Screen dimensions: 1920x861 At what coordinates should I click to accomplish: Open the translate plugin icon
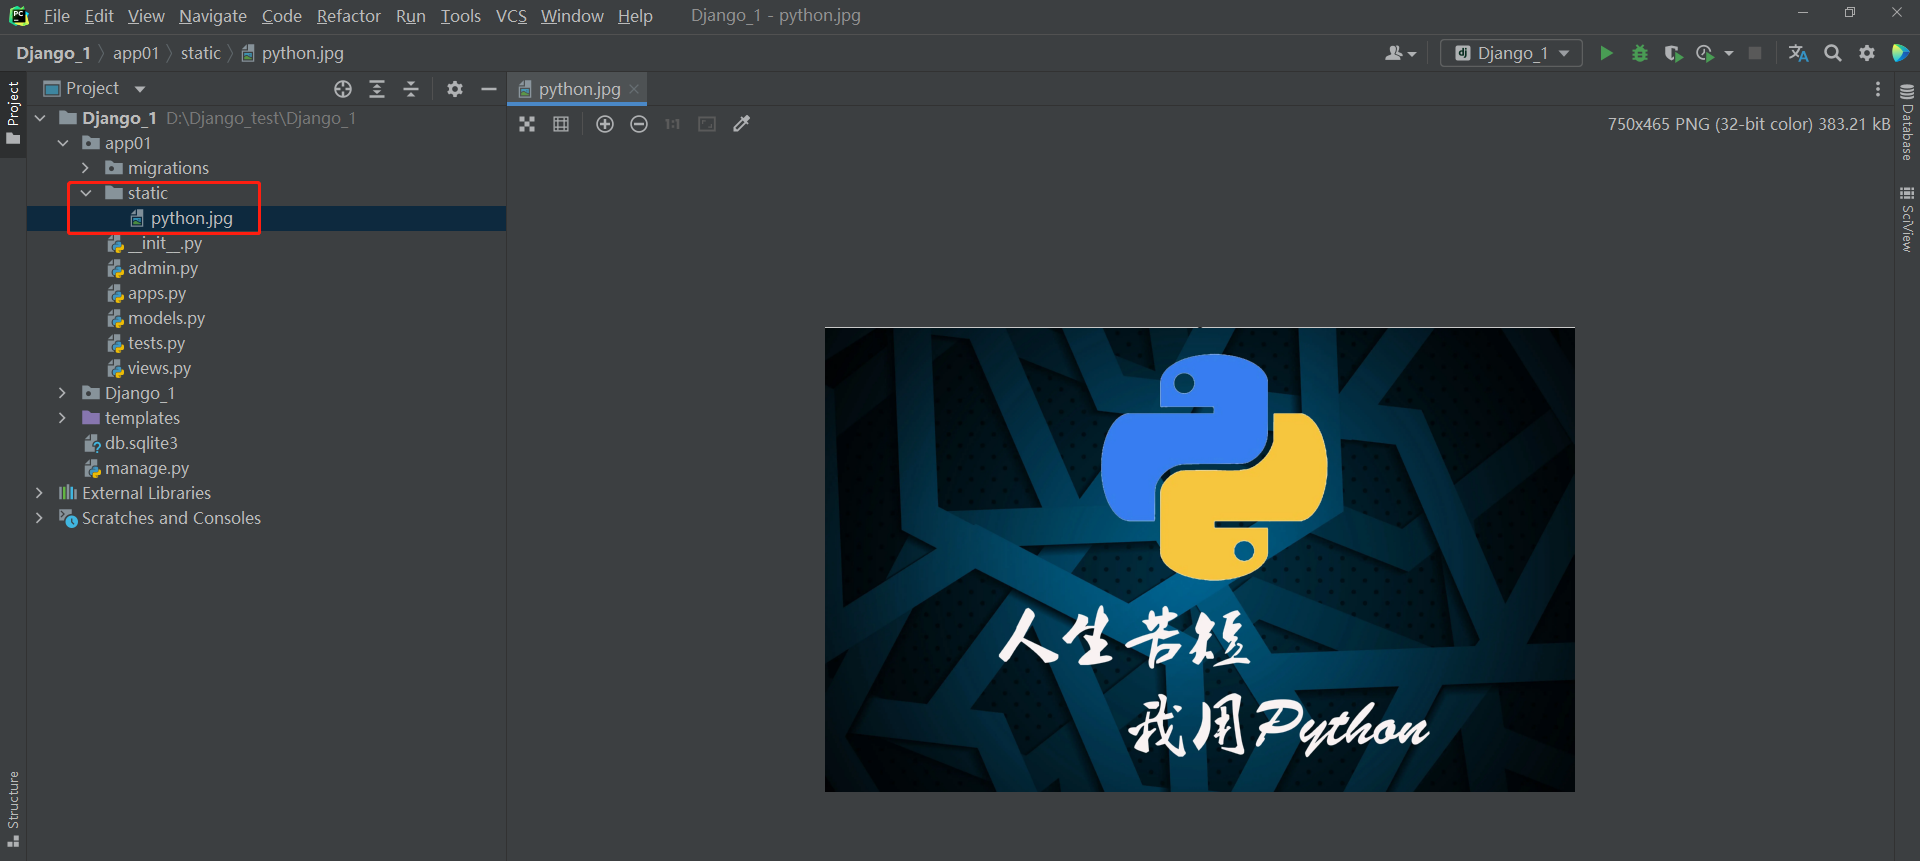(1798, 53)
